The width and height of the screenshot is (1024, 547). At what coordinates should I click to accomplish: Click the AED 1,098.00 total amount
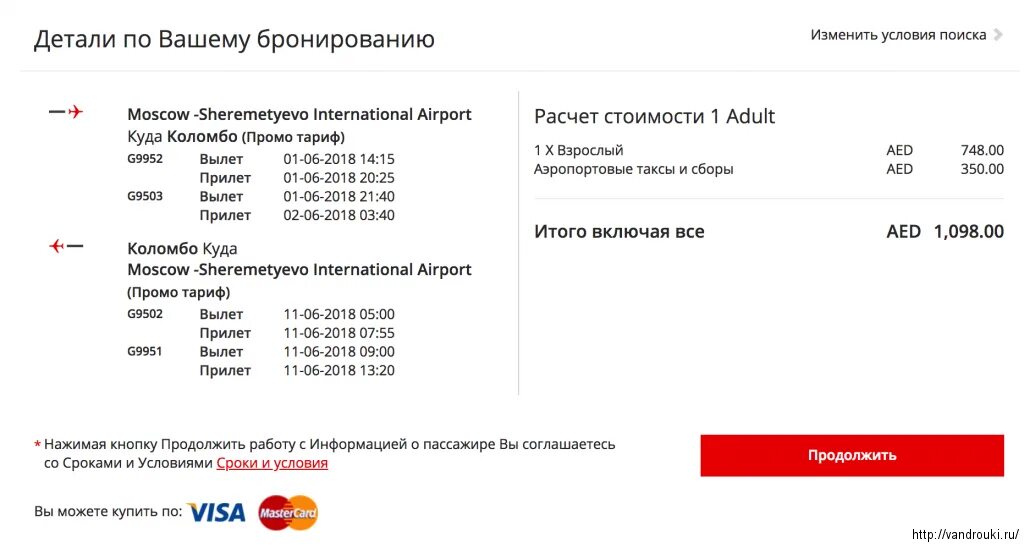[945, 232]
